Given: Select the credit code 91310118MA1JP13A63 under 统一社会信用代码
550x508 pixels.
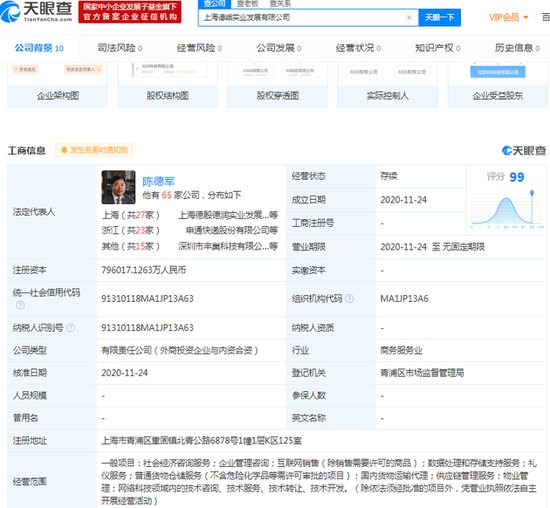Looking at the screenshot, I should [x=147, y=299].
